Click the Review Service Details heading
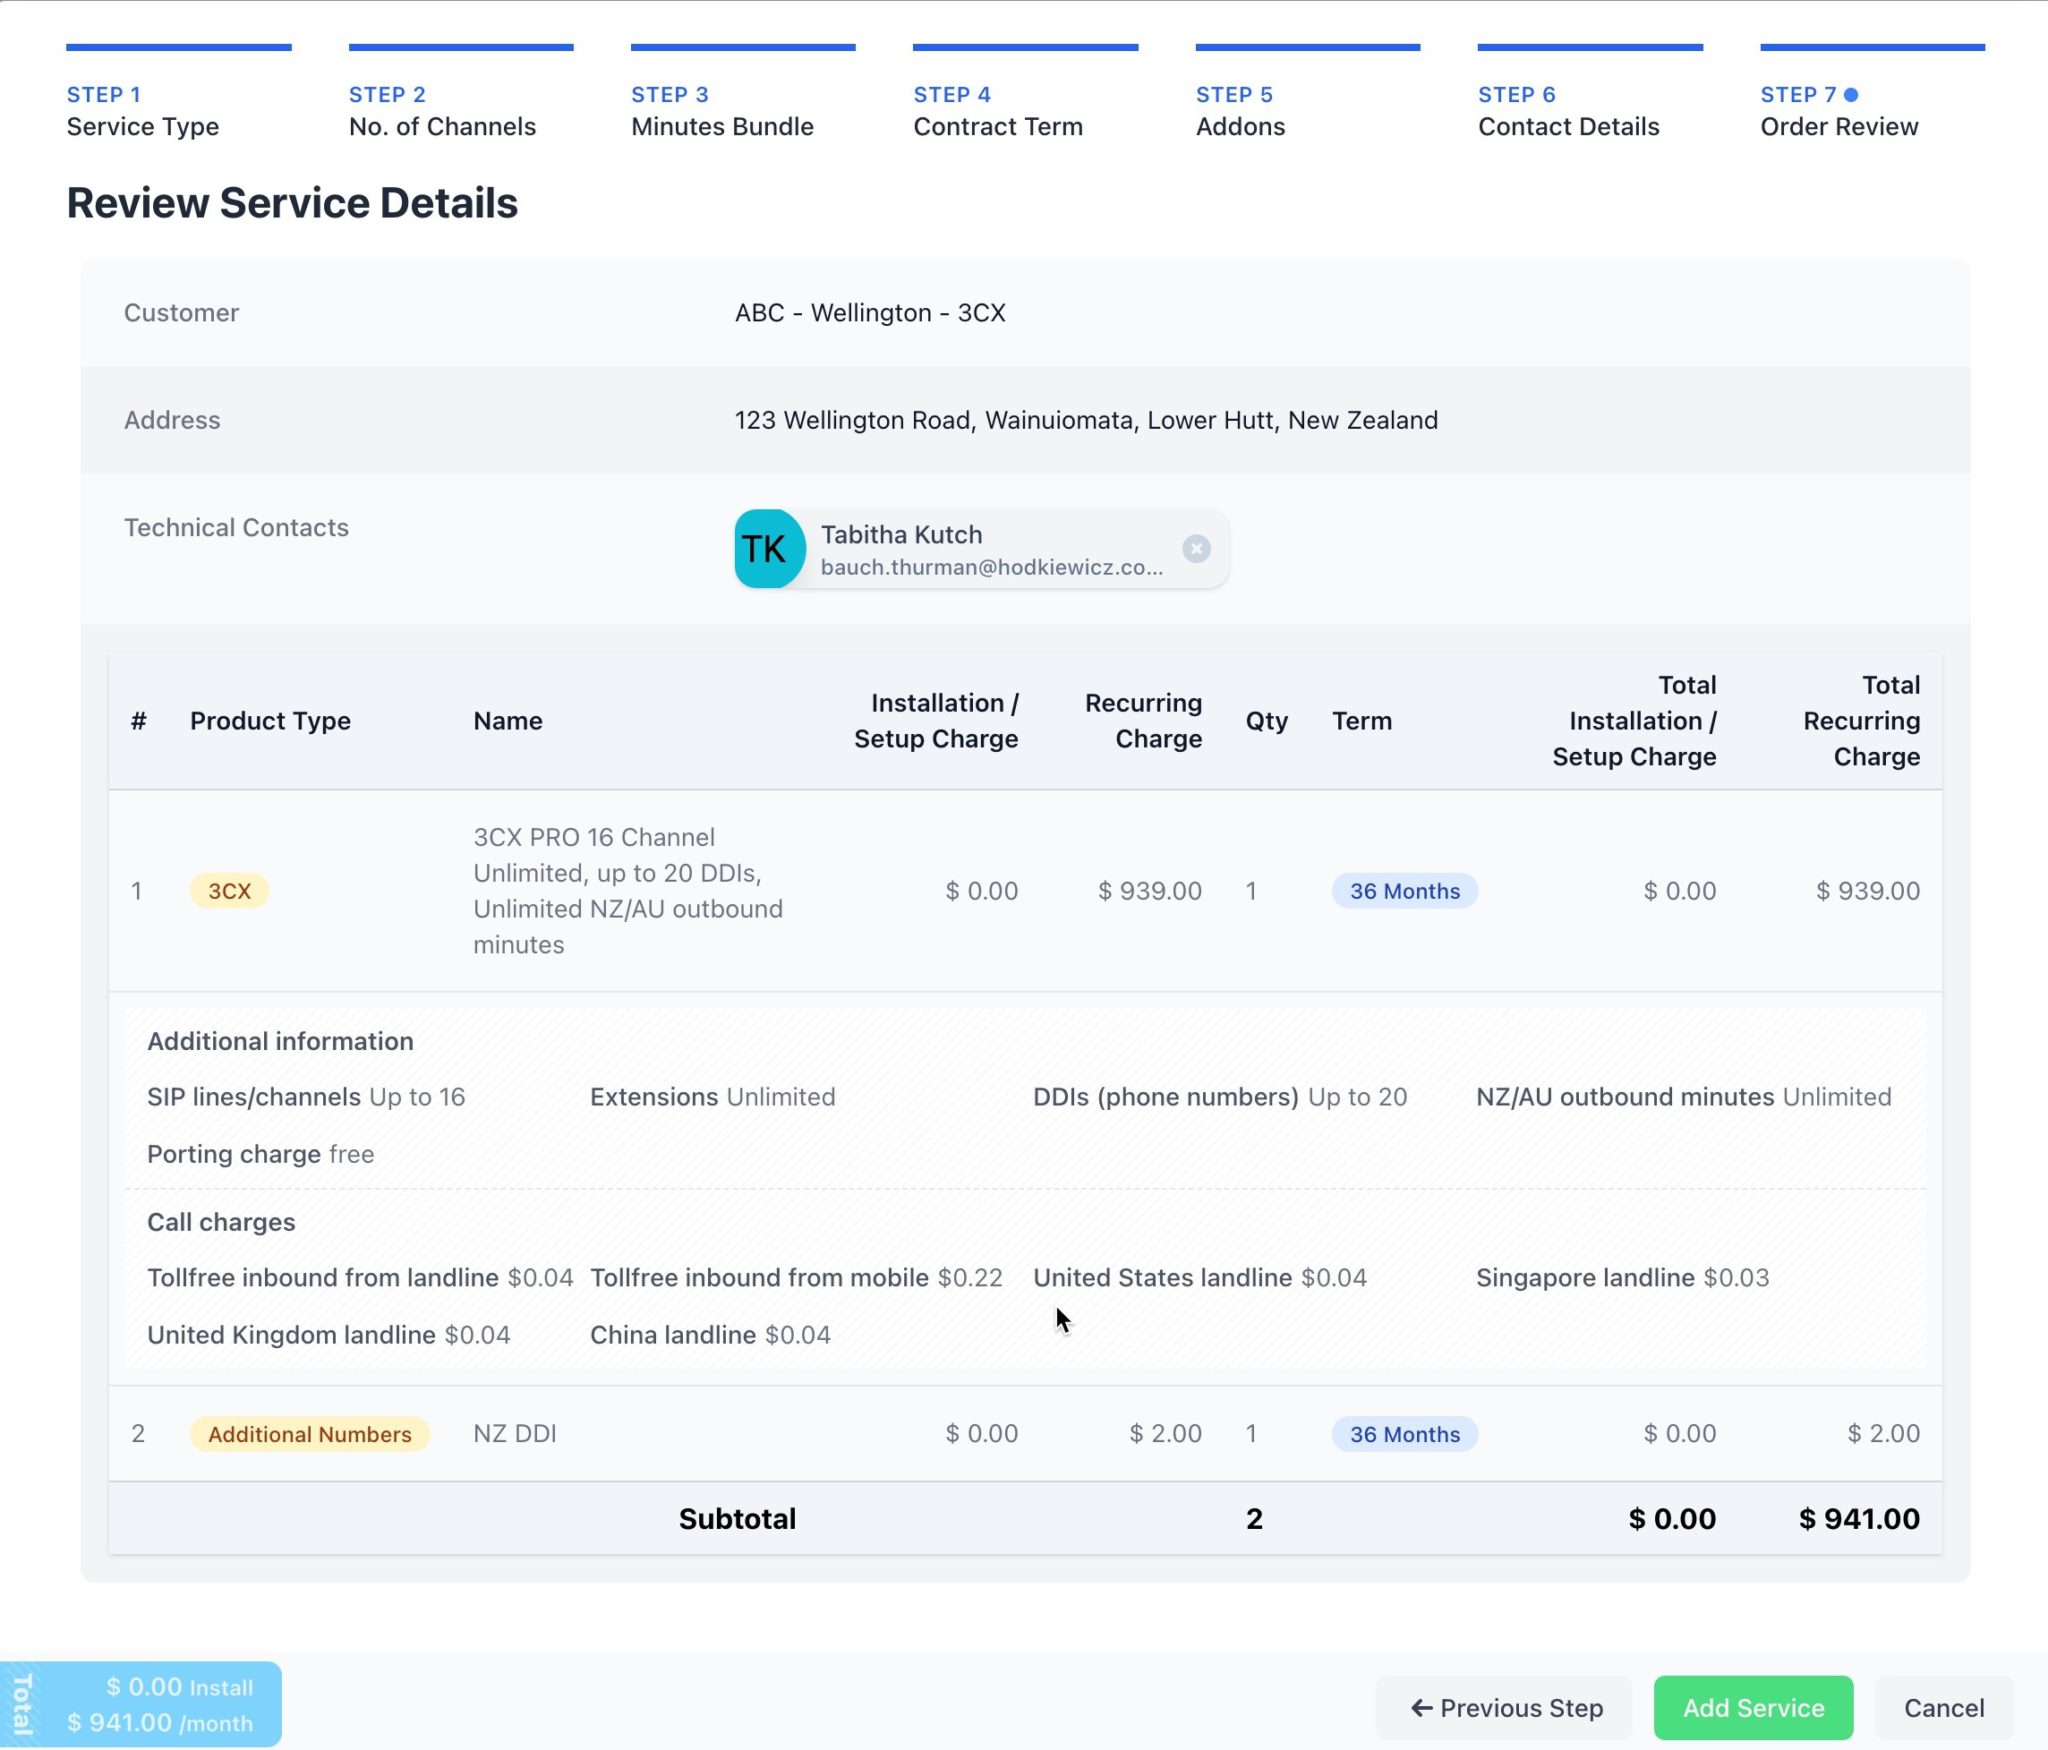The image size is (2048, 1750). point(292,203)
